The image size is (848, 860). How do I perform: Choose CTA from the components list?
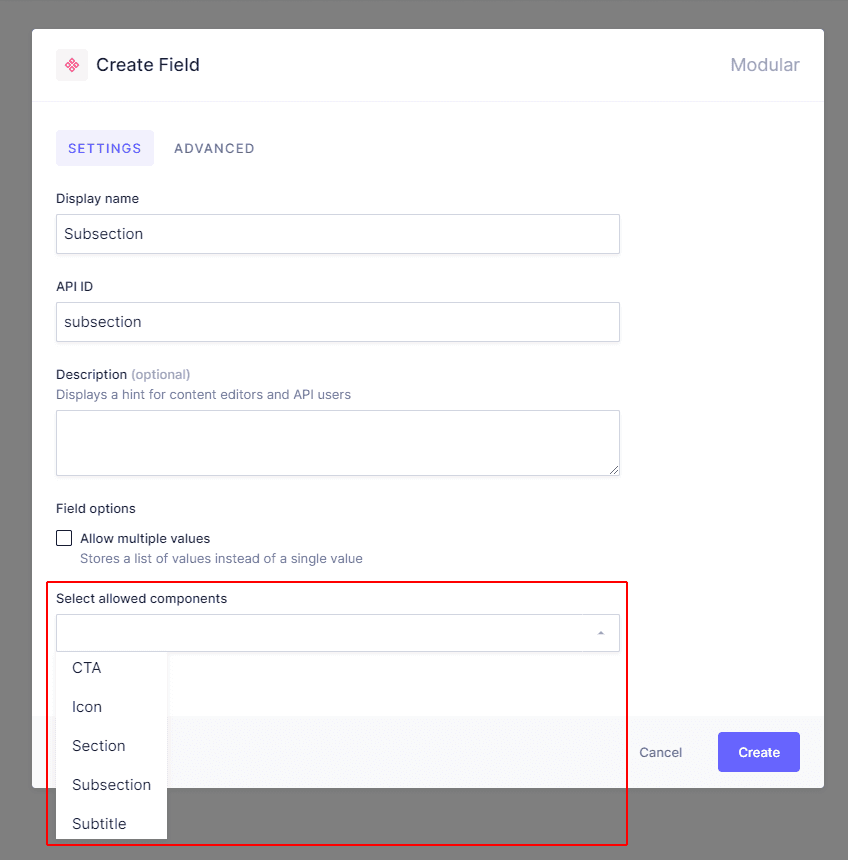(x=87, y=668)
